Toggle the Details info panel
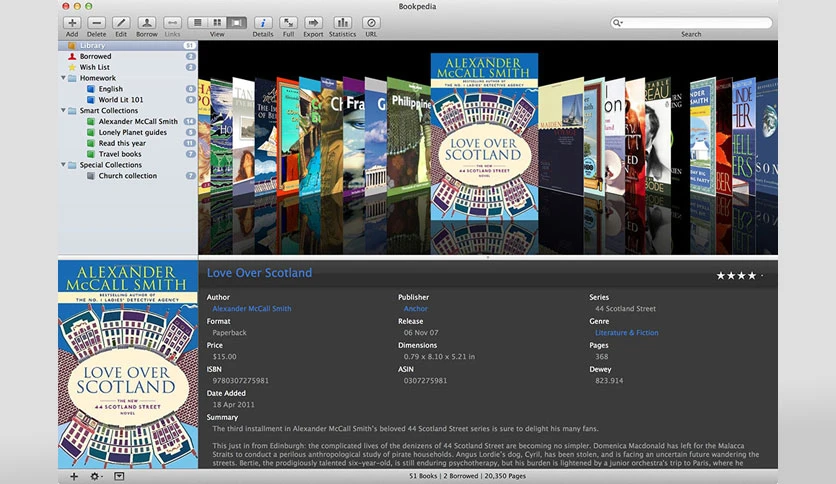This screenshot has height=484, width=836. pos(263,23)
